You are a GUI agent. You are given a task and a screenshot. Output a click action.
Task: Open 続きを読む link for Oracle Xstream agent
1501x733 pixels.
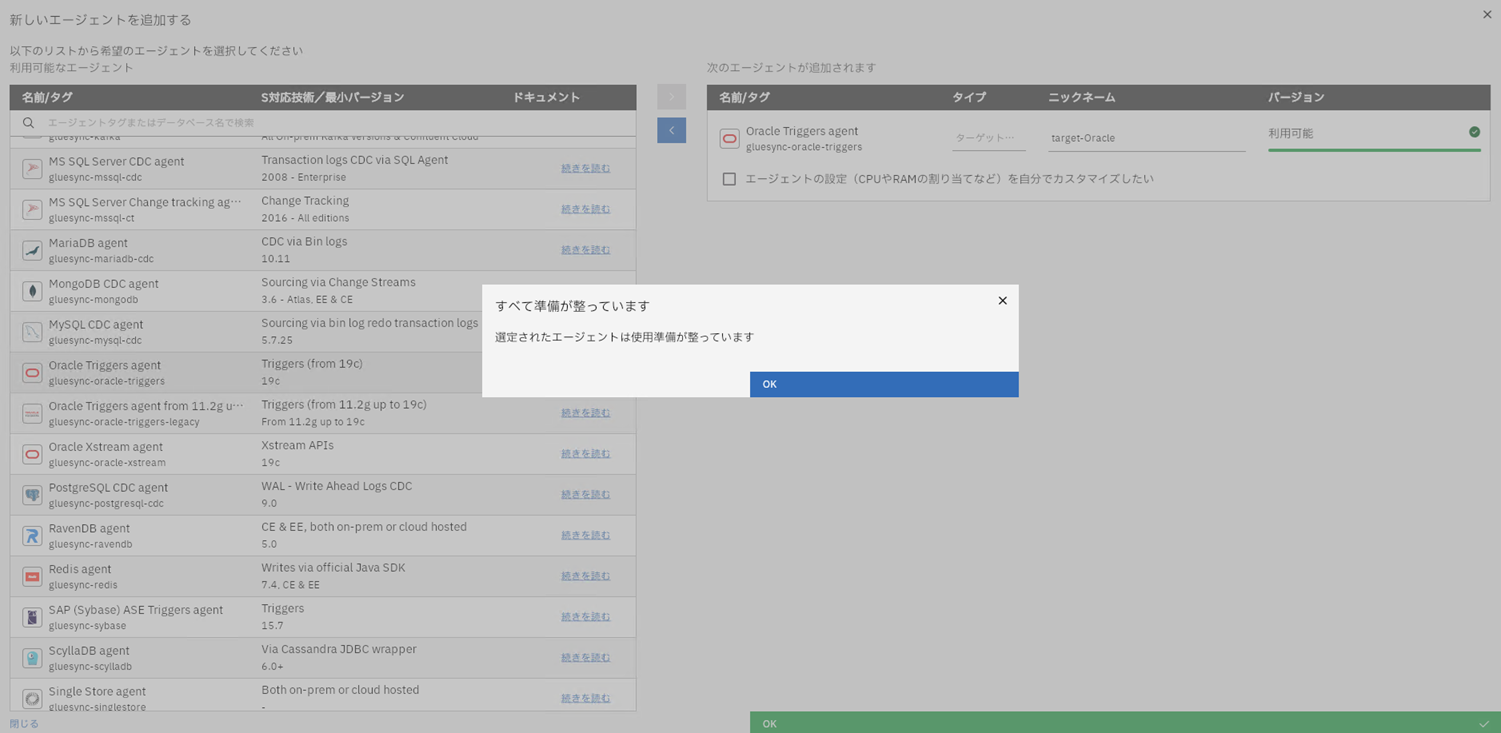[585, 454]
